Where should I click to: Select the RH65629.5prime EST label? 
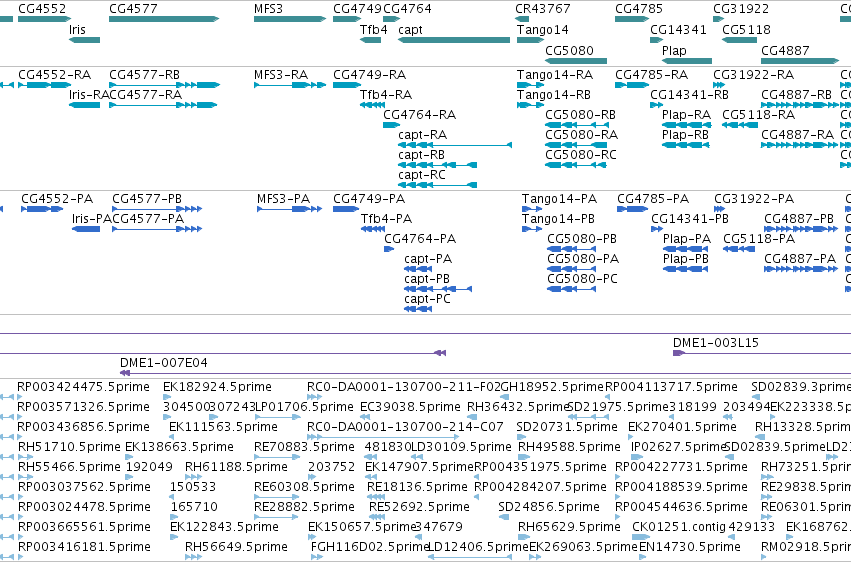pyautogui.click(x=569, y=527)
